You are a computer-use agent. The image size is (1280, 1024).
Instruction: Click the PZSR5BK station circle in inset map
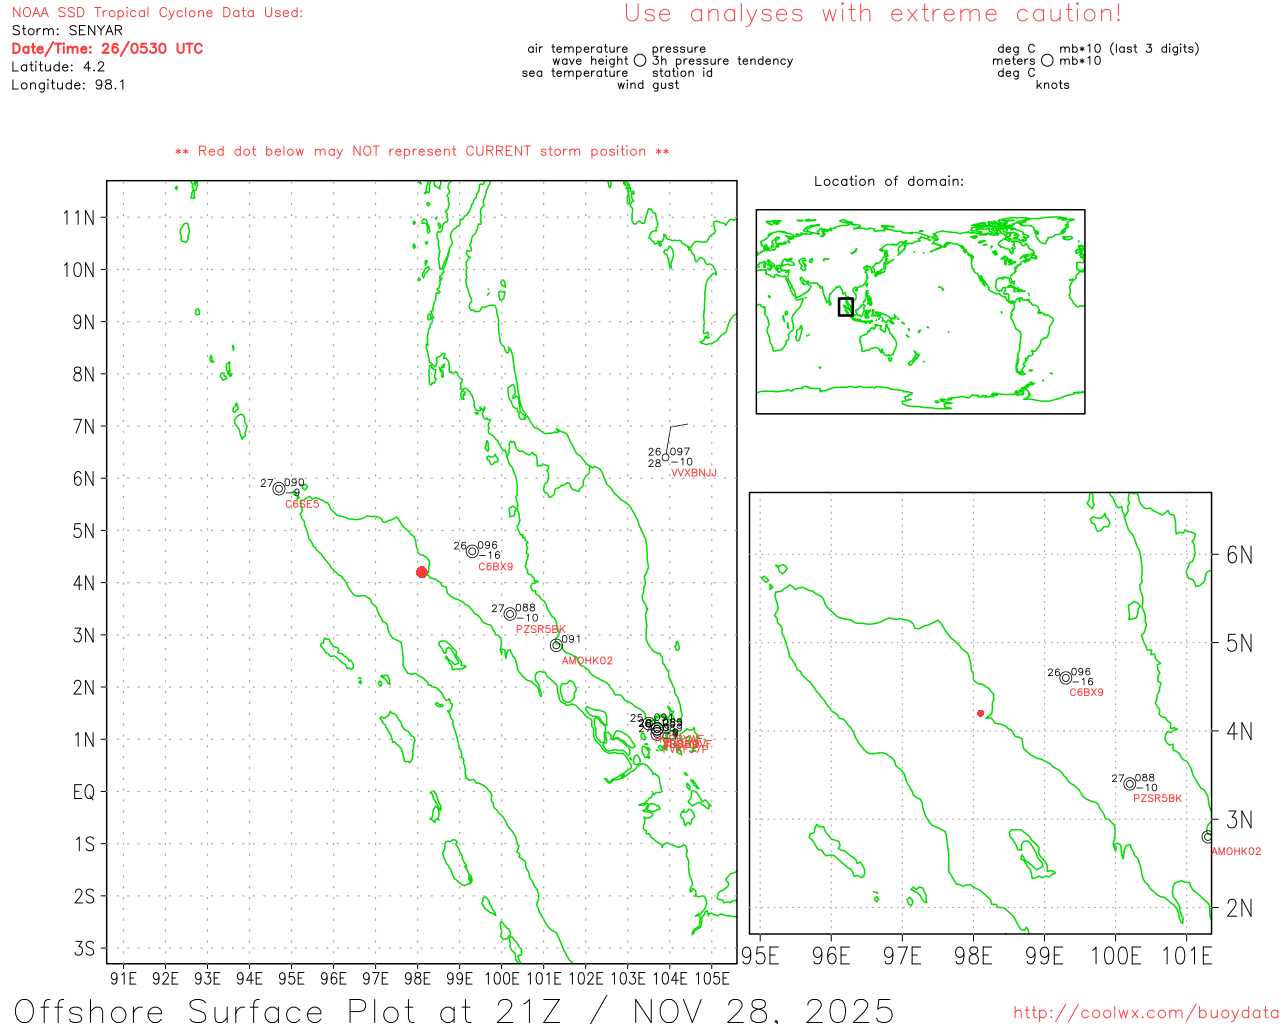coord(1130,784)
